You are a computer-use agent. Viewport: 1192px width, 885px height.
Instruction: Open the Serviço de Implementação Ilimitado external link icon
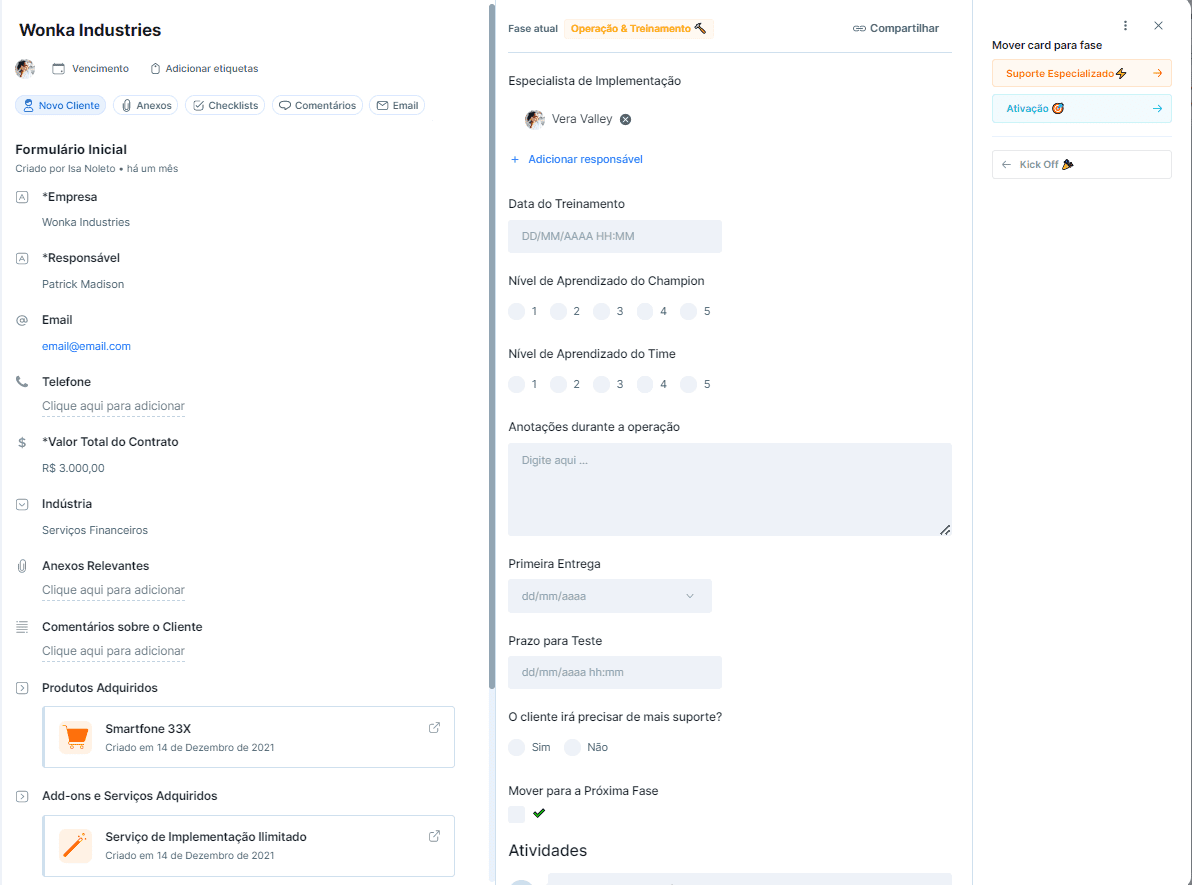click(434, 836)
